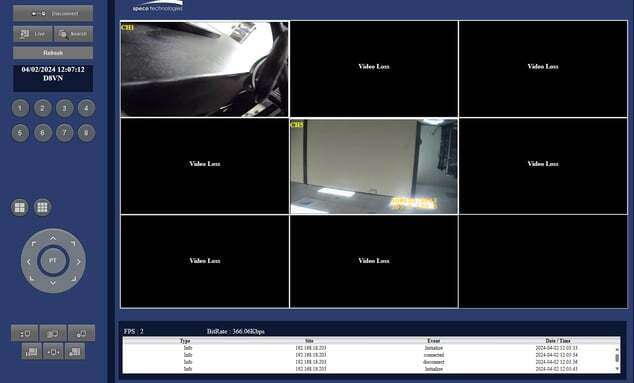
Task: Pan camera right with PTZ arrow
Action: point(78,262)
